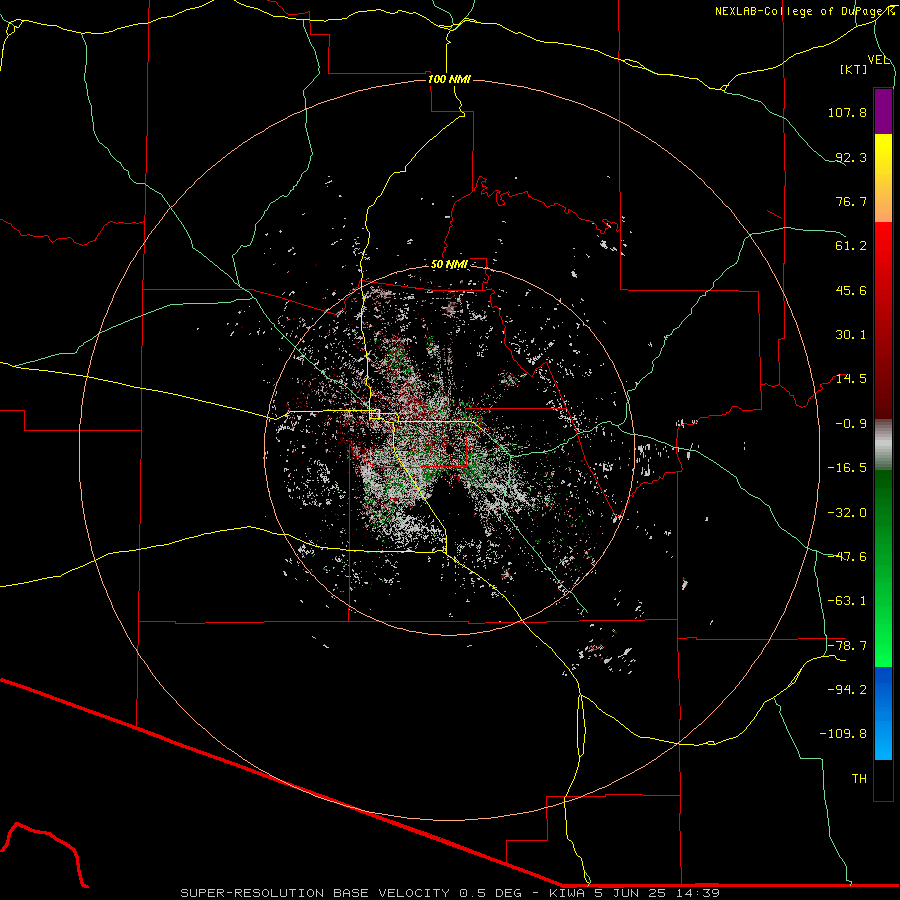Click the 50 NMI range ring label

coord(449,265)
